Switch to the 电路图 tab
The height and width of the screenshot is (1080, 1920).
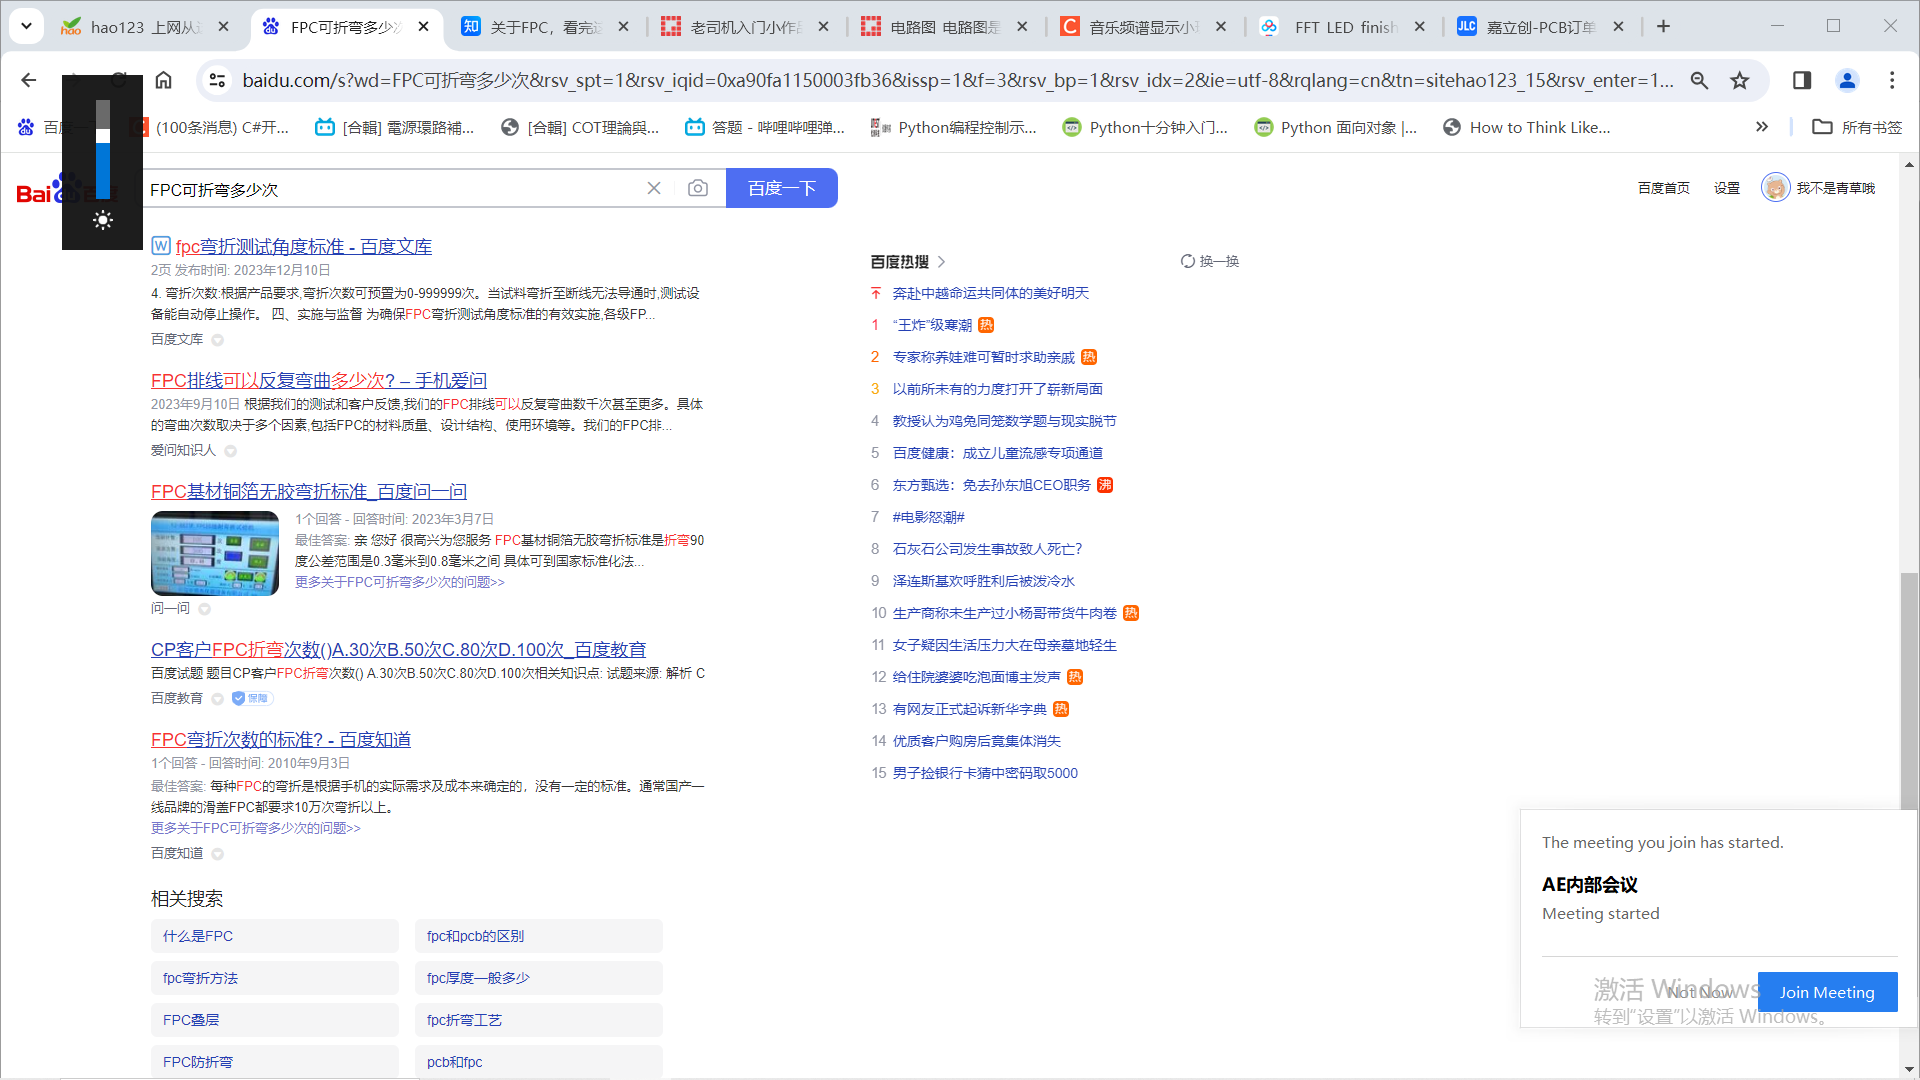(x=944, y=27)
